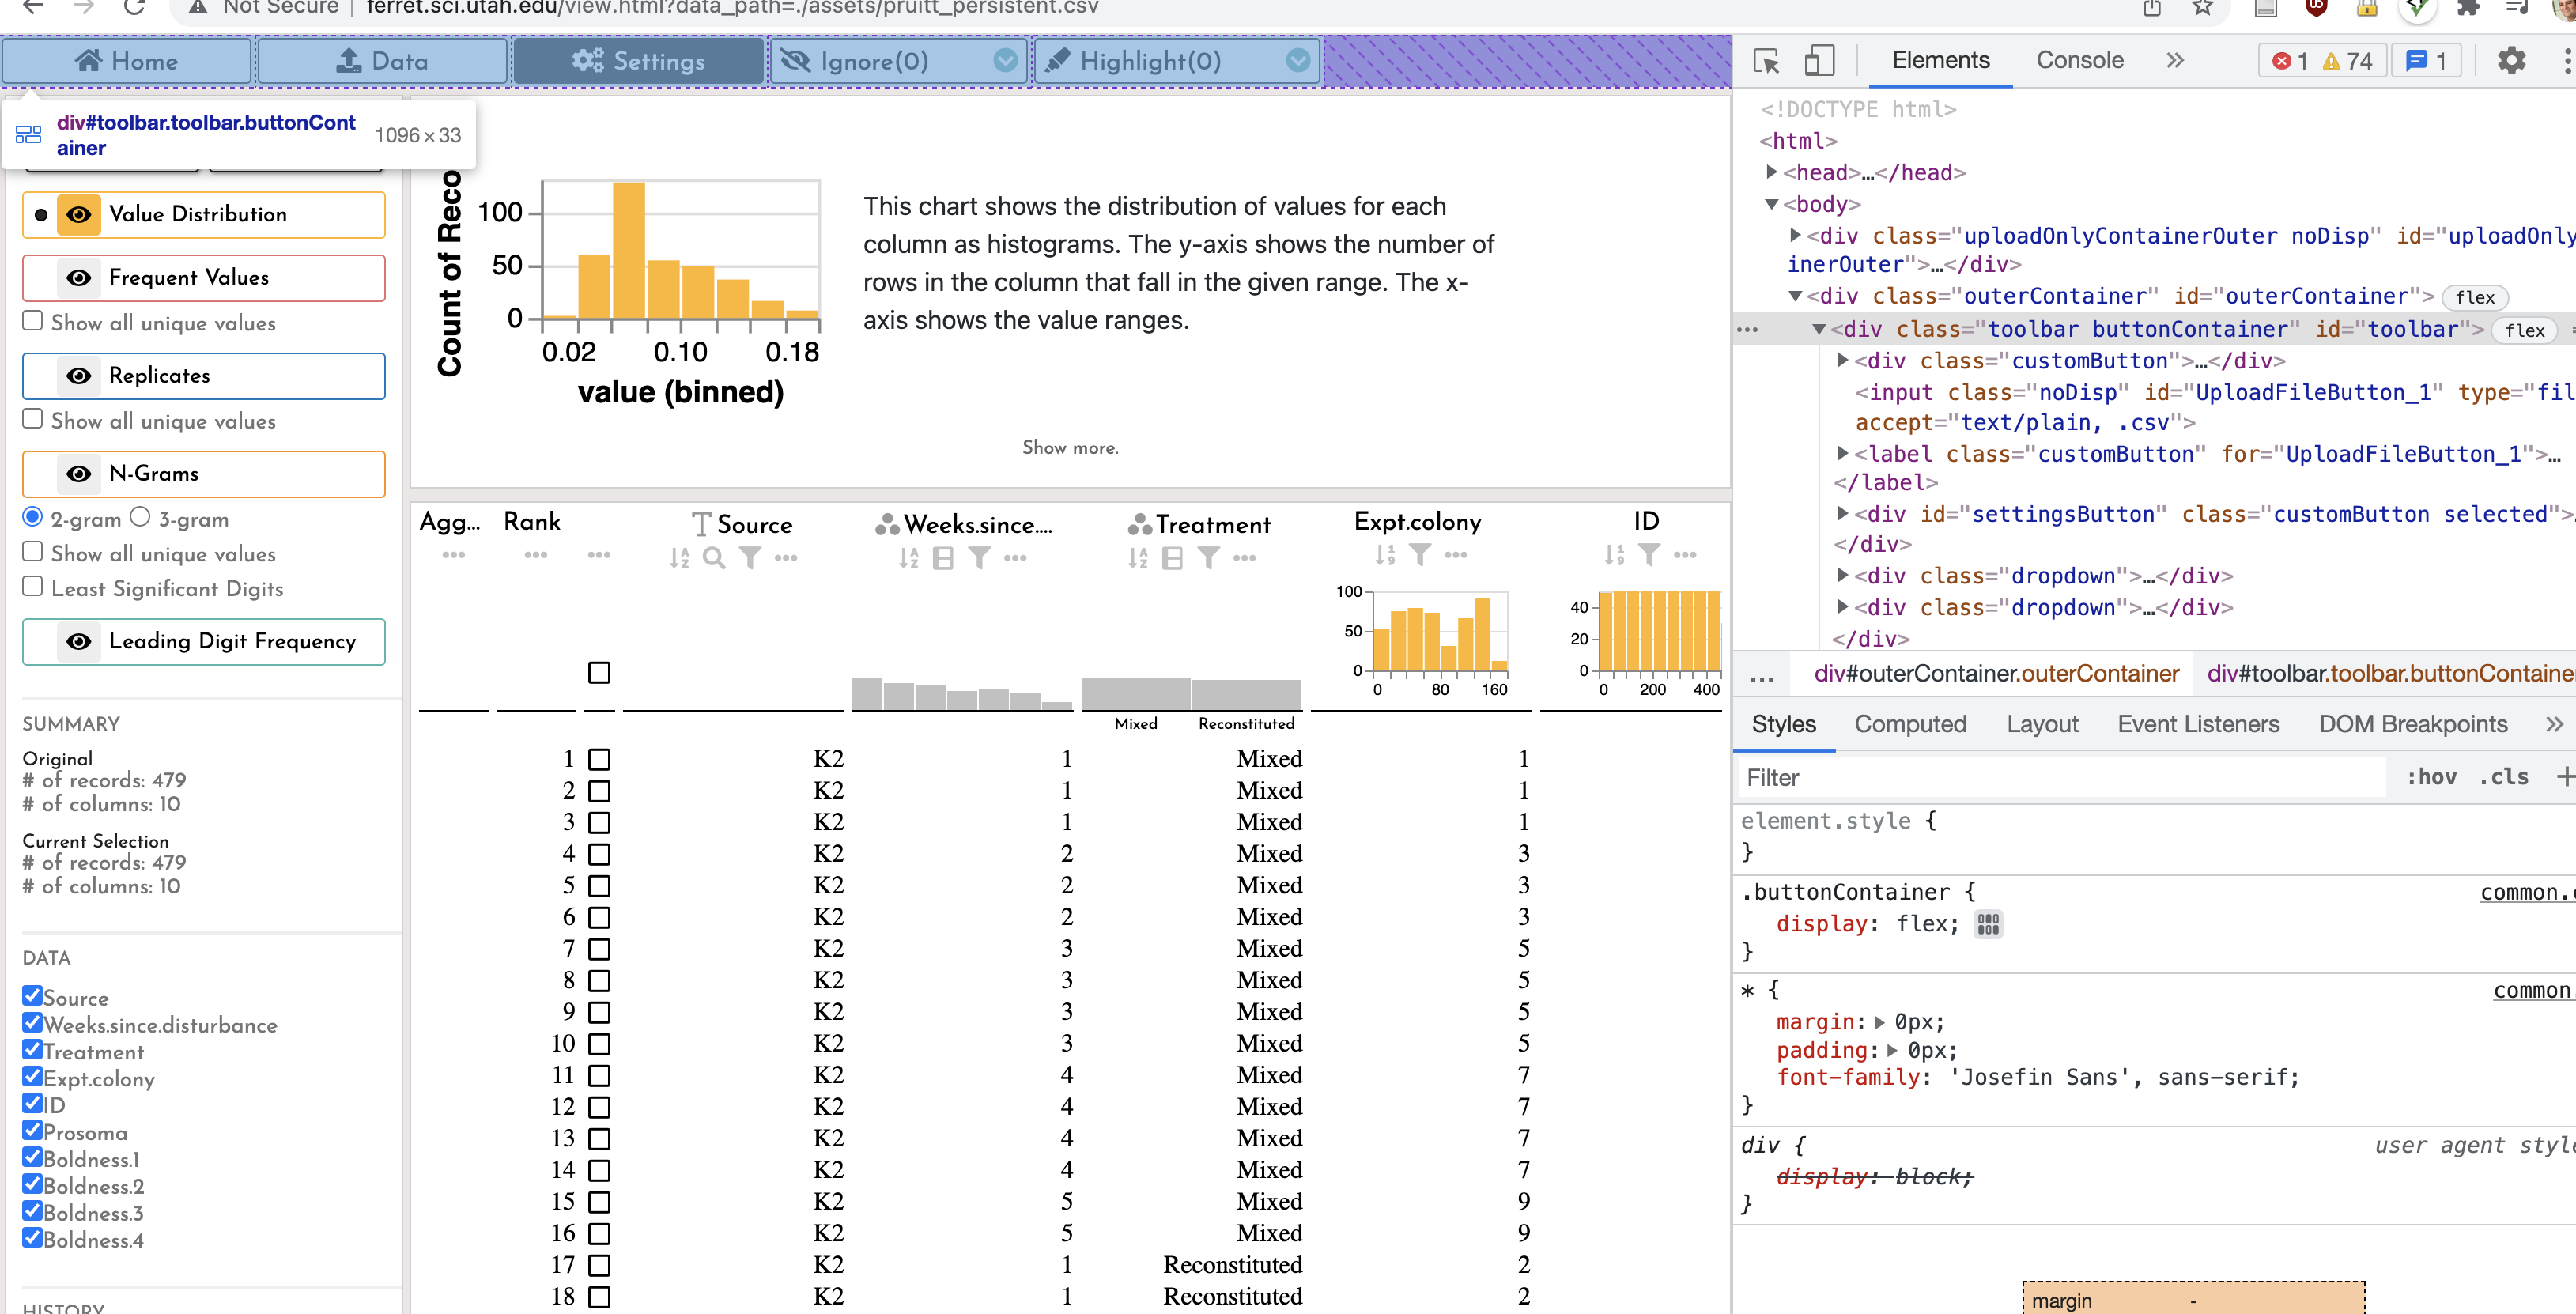The image size is (2576, 1314).
Task: Expand the Highlight dropdown chevron
Action: 1298,61
